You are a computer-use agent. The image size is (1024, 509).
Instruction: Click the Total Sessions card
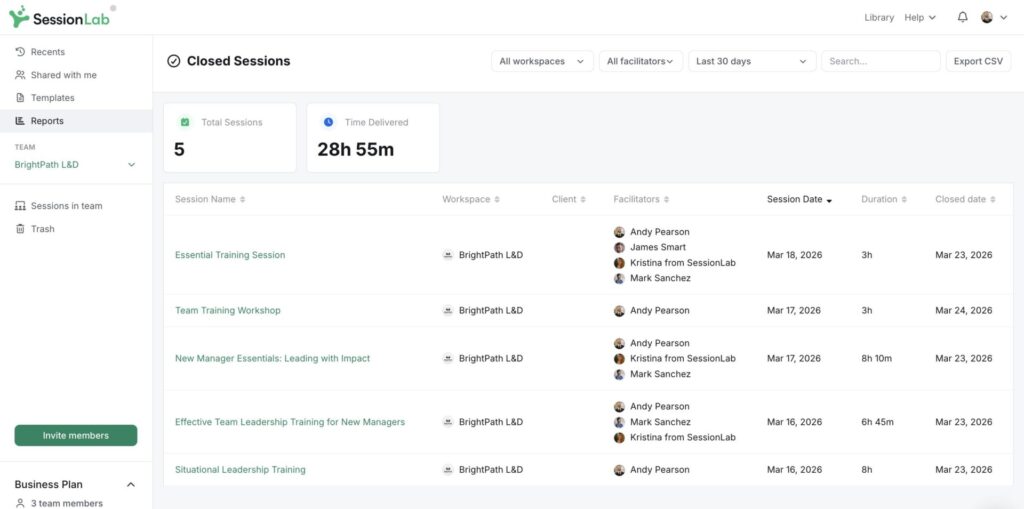(230, 138)
